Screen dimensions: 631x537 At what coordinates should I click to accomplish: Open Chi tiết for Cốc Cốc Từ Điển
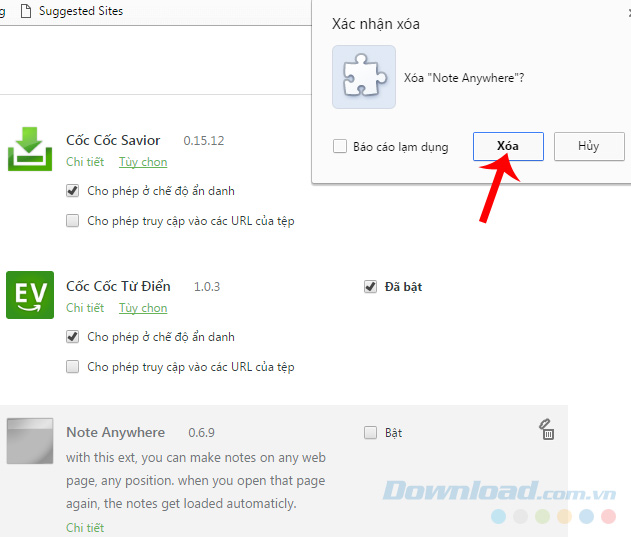(x=85, y=308)
